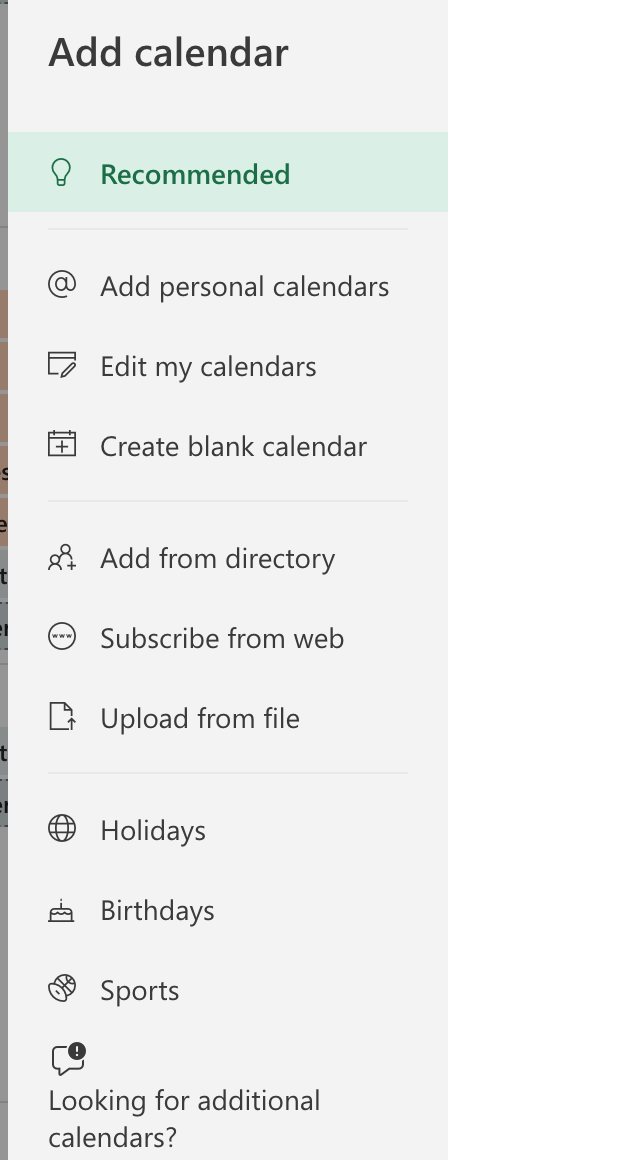636x1160 pixels.
Task: Click the @ icon for personal calendars
Action: (x=62, y=285)
